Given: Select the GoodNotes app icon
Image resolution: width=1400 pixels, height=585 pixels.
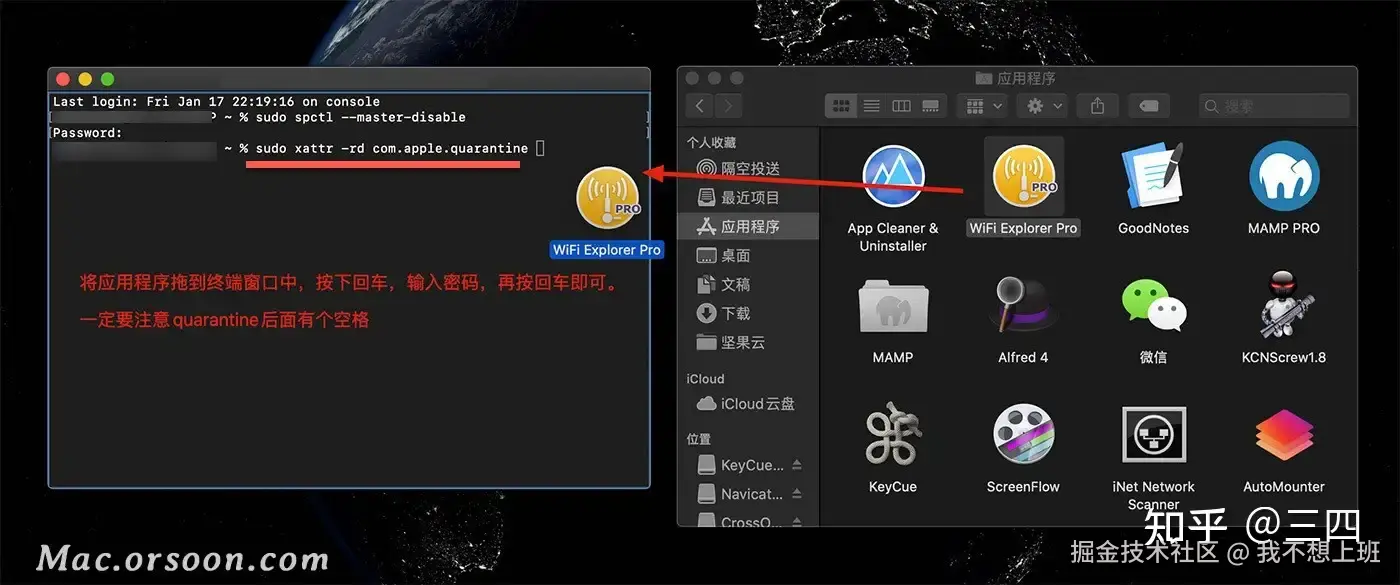Looking at the screenshot, I should [1153, 176].
